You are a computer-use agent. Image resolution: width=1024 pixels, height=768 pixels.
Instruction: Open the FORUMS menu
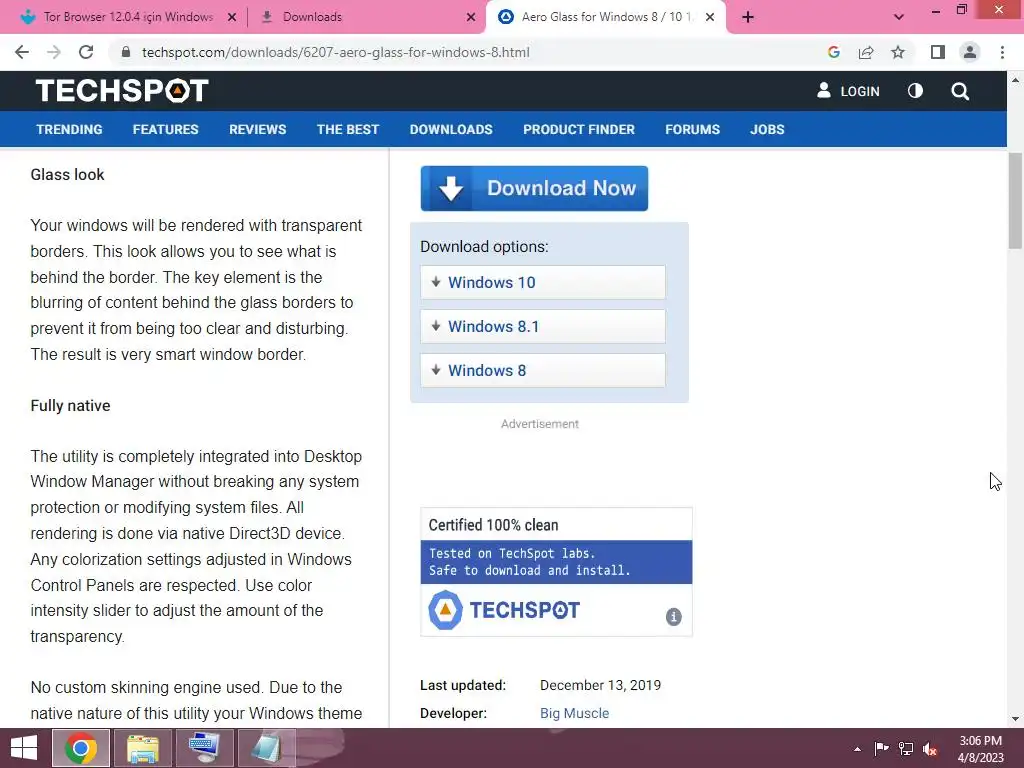[692, 129]
